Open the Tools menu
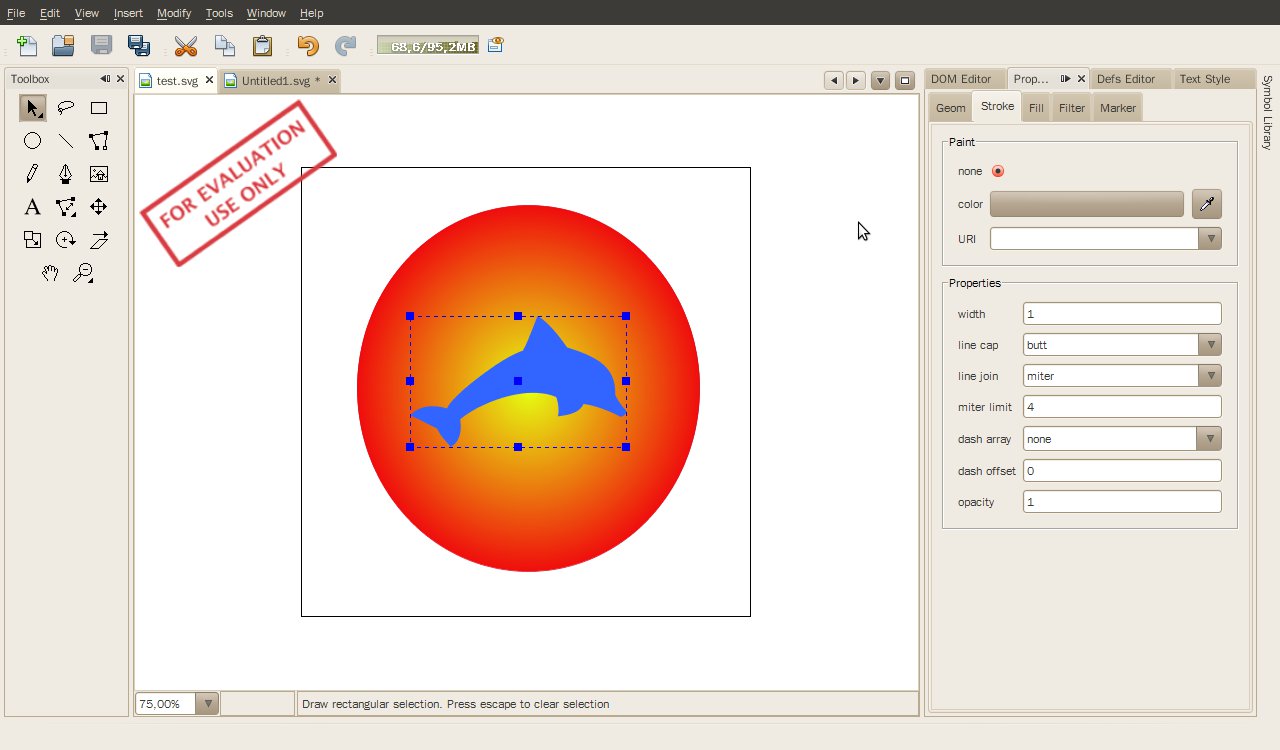Viewport: 1280px width, 750px height. (219, 13)
